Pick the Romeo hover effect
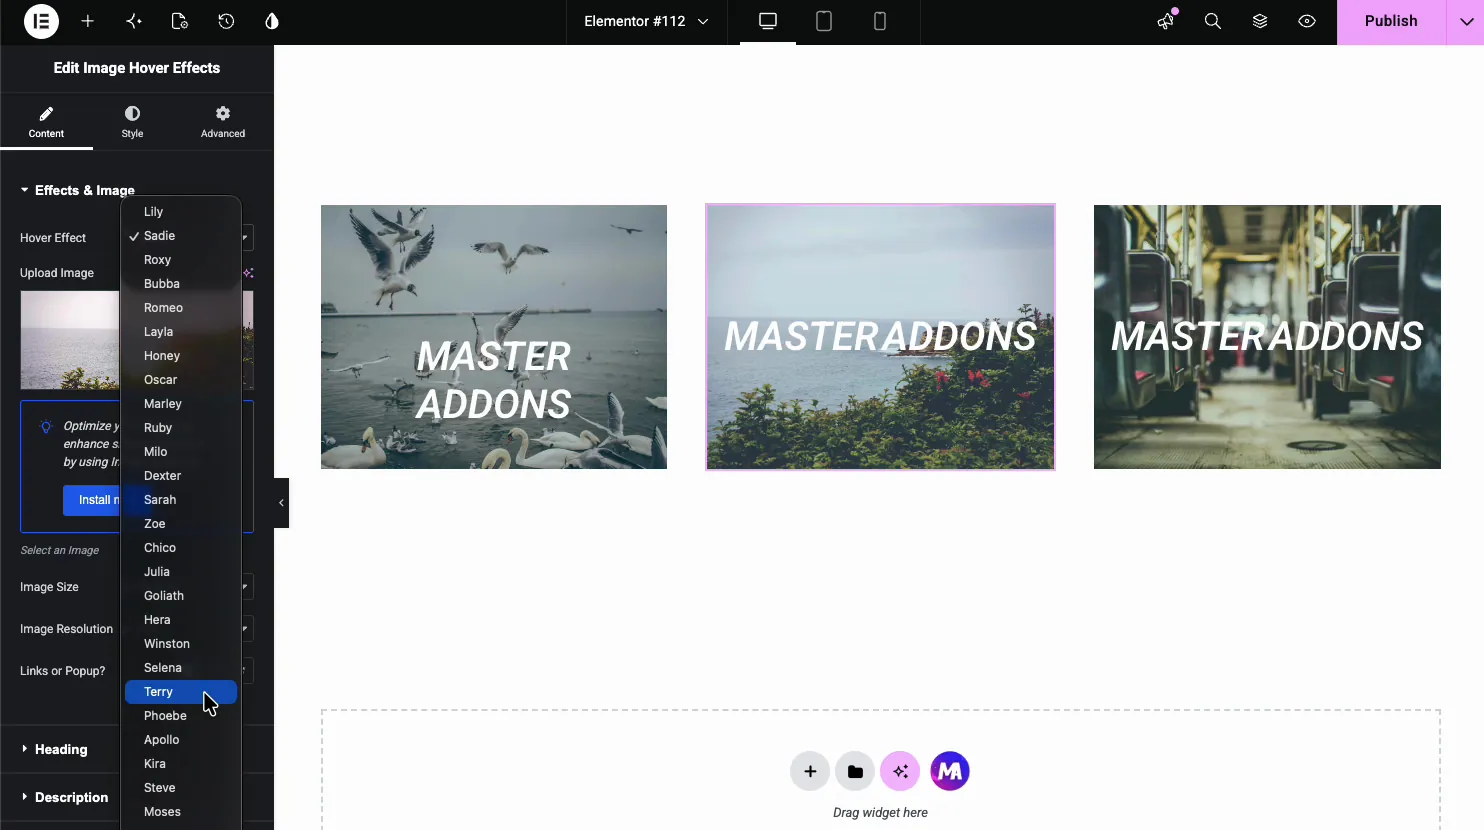This screenshot has width=1484, height=830. [181, 308]
